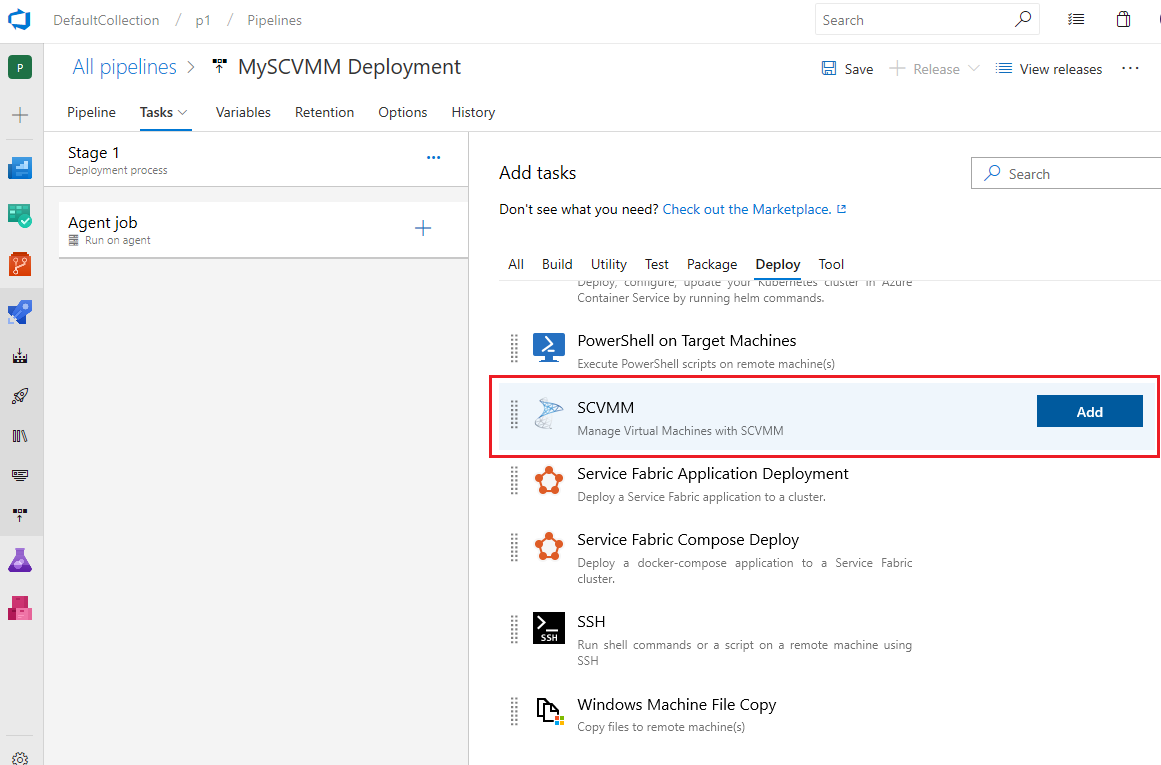Select the SSH task item
The image size is (1161, 765).
[709, 639]
